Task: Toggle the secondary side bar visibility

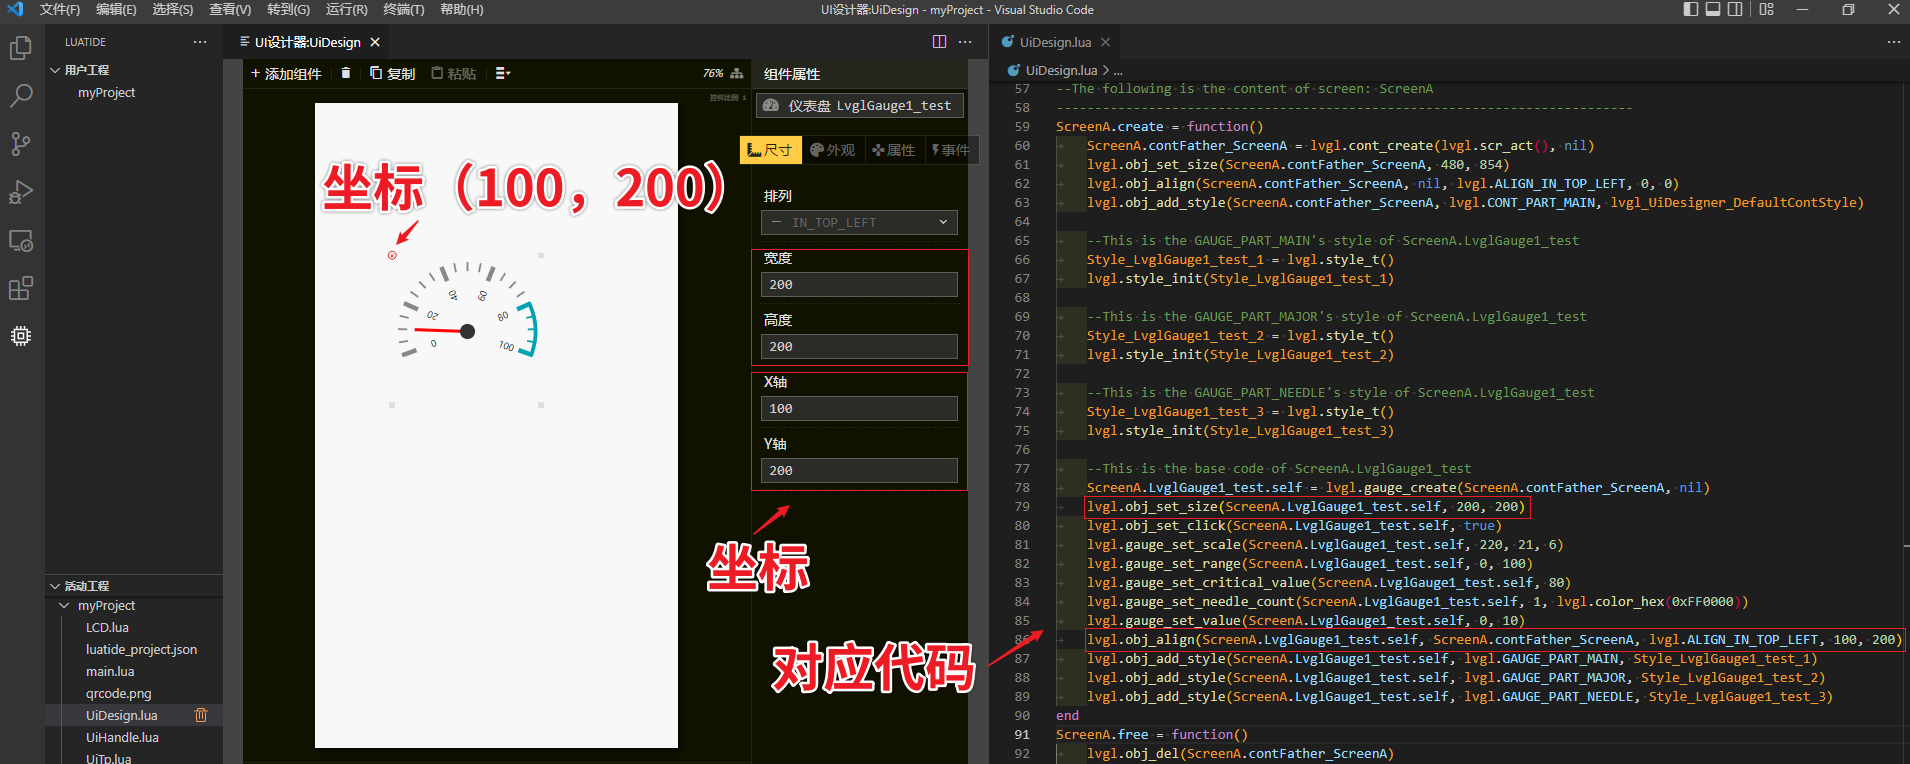Action: (x=1735, y=9)
